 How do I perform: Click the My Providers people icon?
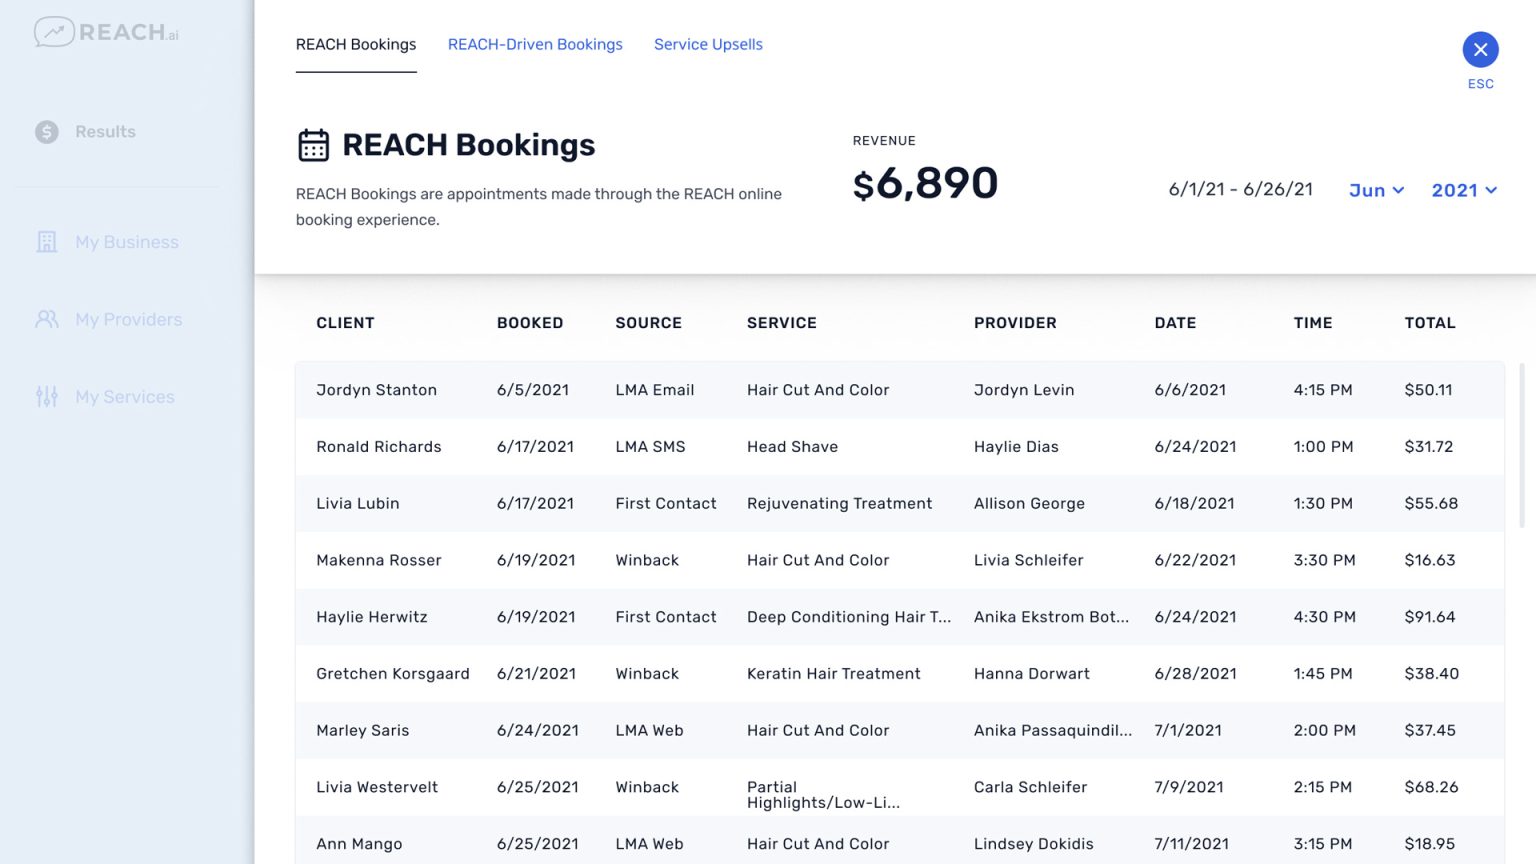(44, 319)
